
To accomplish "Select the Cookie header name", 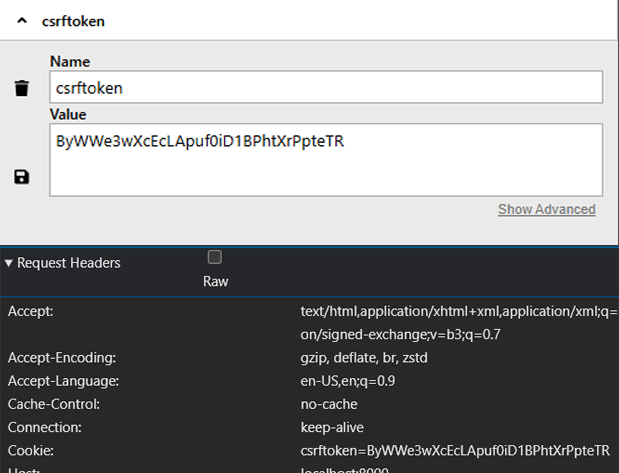I will [x=30, y=450].
